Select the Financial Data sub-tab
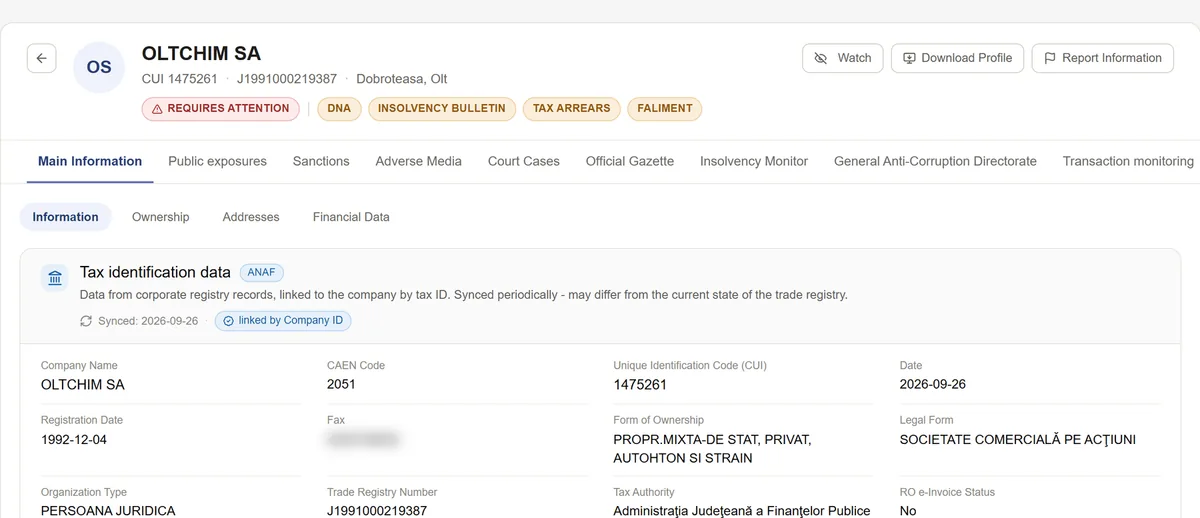This screenshot has width=1200, height=518. (351, 217)
